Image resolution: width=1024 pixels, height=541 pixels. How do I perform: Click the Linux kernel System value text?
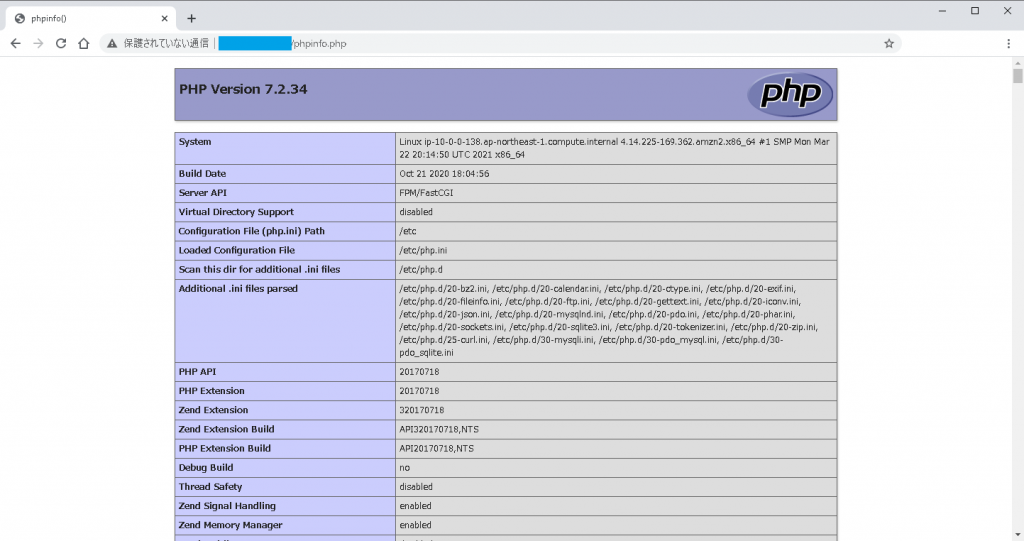pos(615,148)
